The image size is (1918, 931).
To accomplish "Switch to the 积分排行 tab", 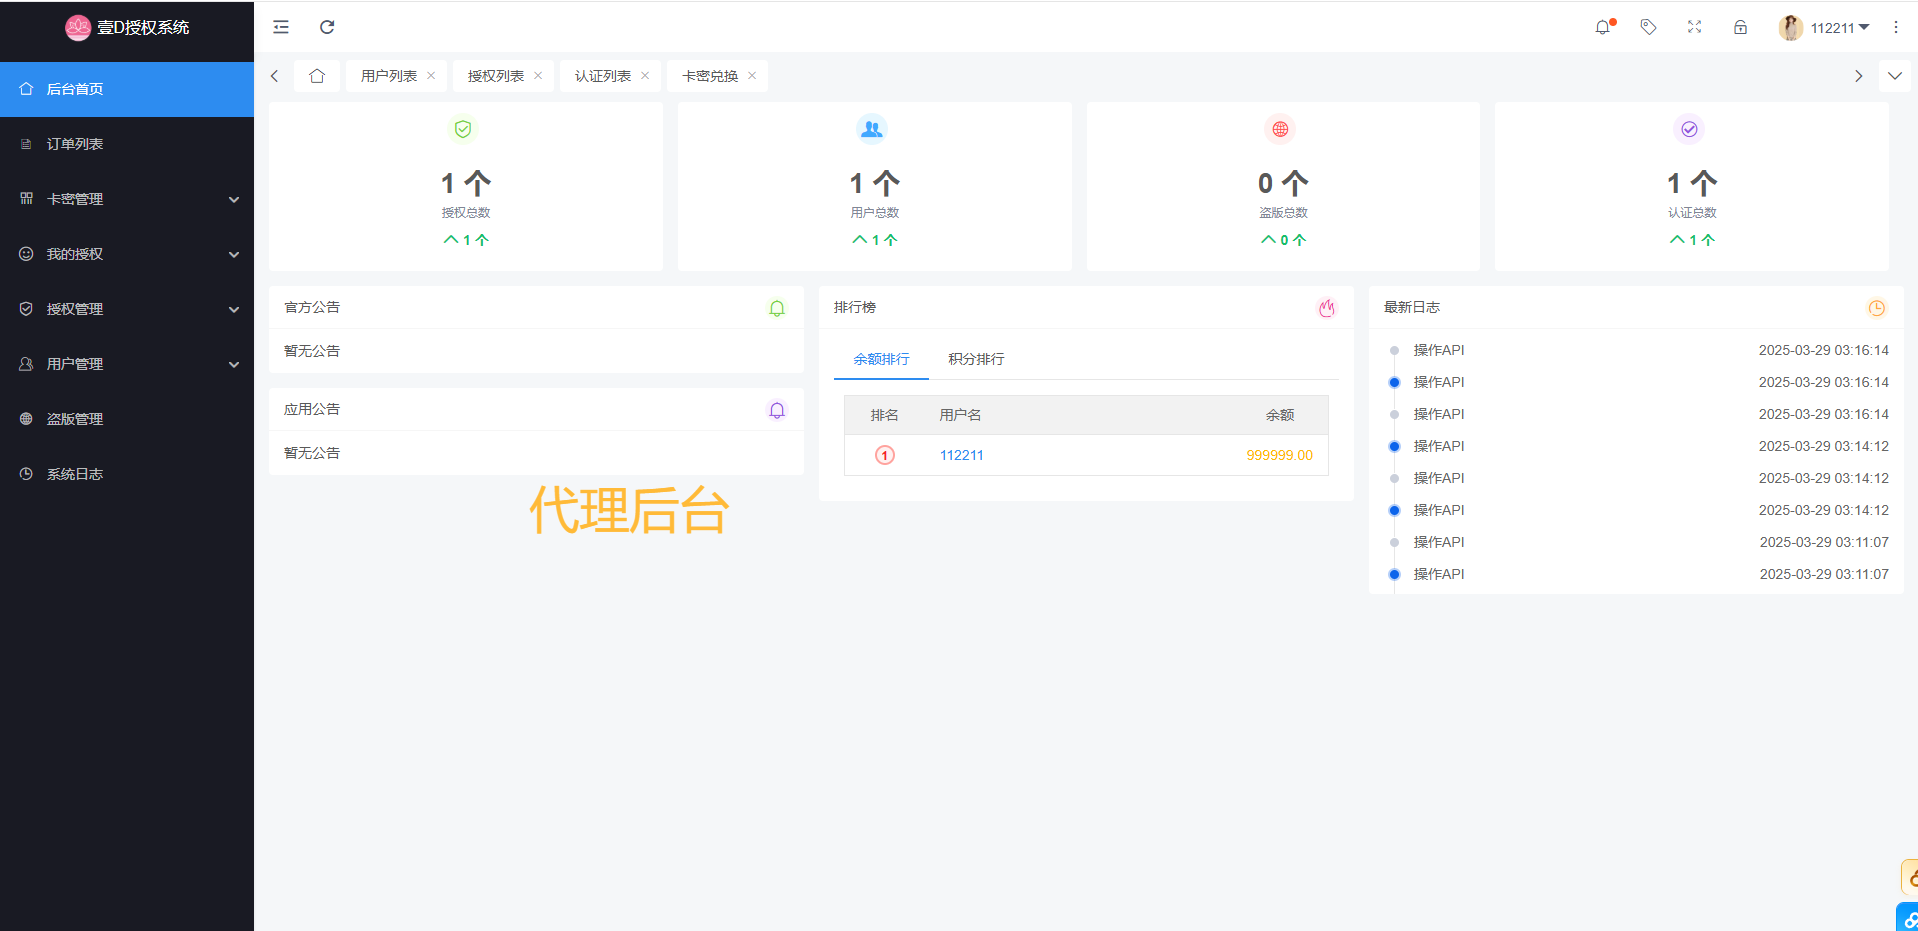I will tap(976, 358).
